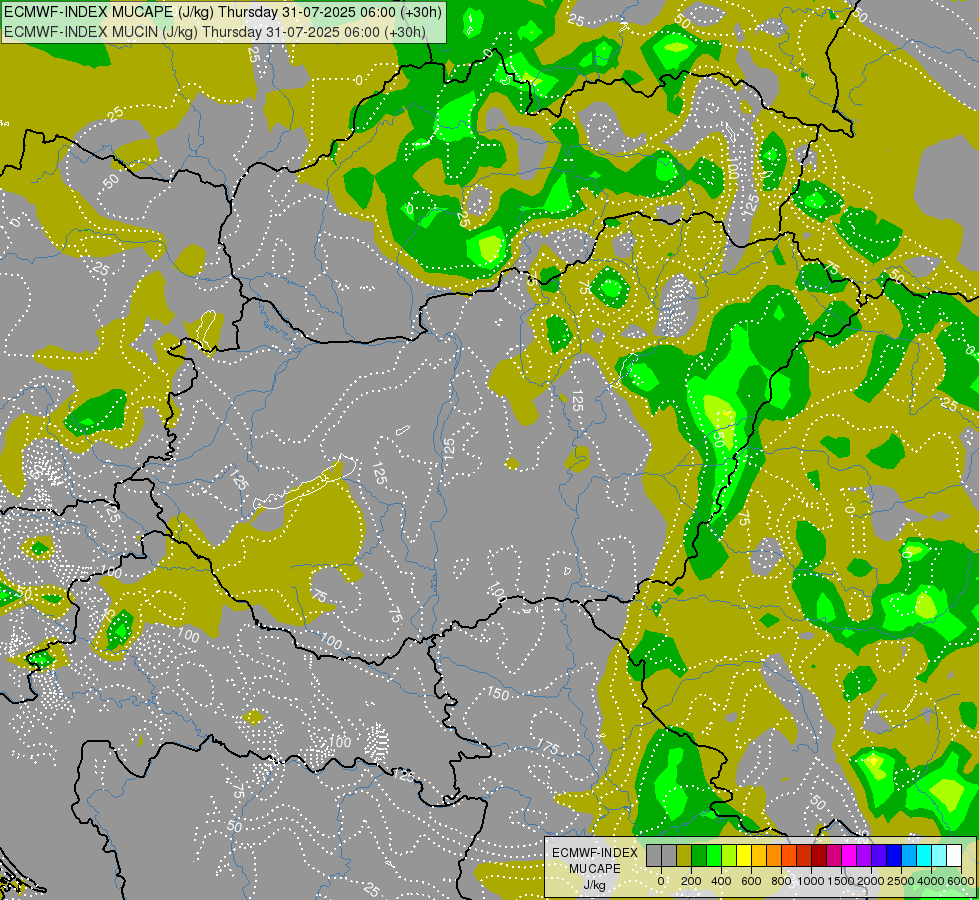Select the white legend swatch
979x900 pixels.
[x=955, y=855]
